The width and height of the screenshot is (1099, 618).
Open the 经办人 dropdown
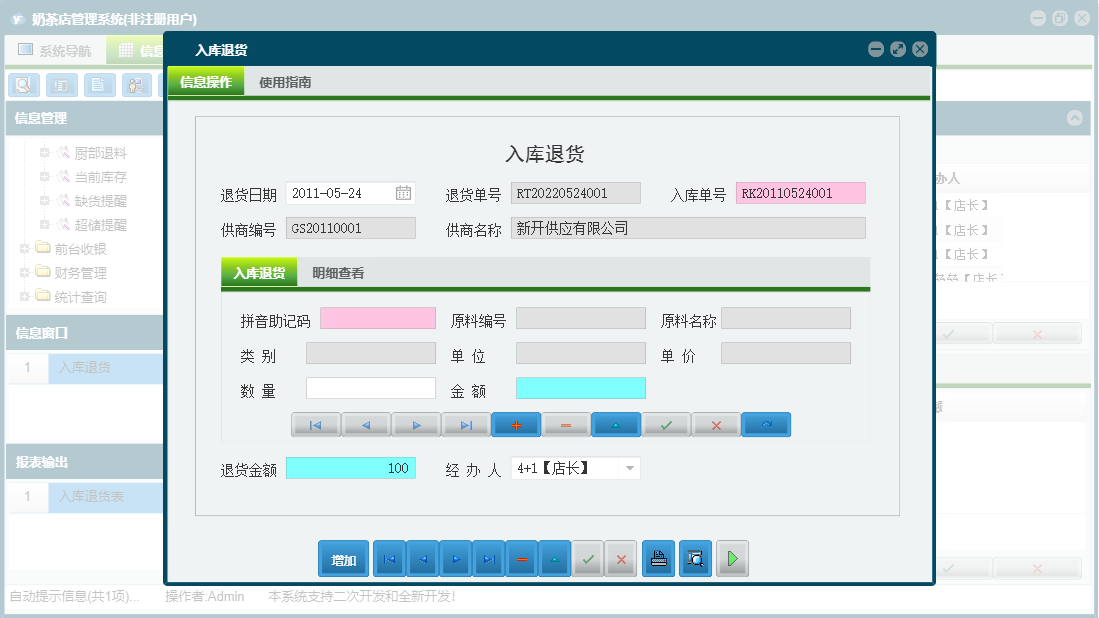[x=628, y=467]
